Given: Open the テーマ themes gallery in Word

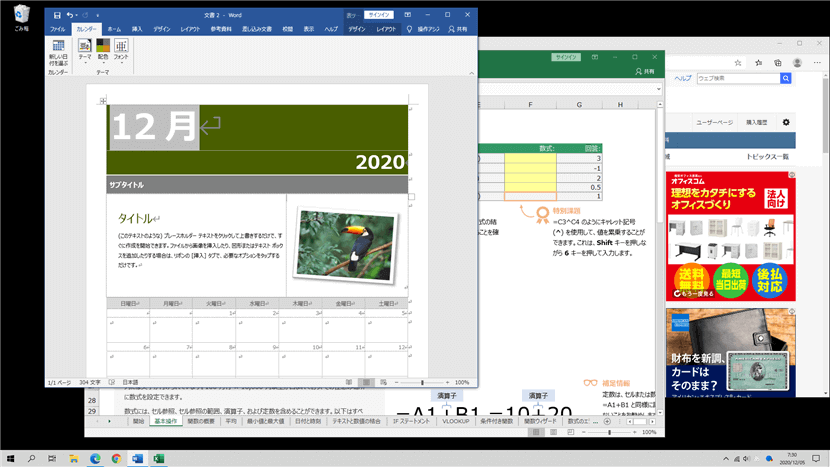Looking at the screenshot, I should click(85, 52).
